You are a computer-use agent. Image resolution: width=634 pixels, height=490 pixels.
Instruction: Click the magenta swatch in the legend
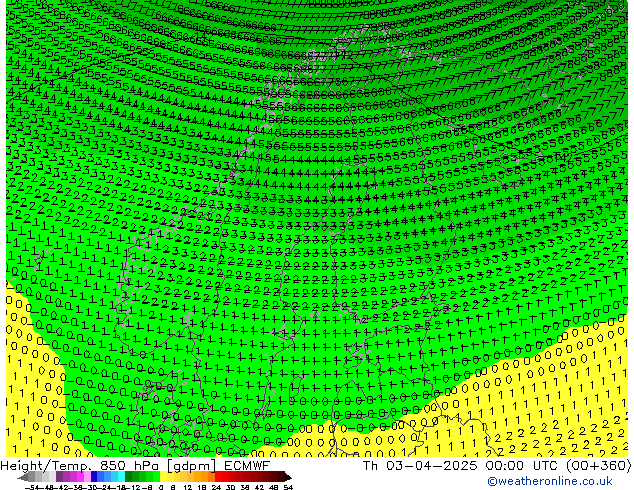(x=80, y=477)
